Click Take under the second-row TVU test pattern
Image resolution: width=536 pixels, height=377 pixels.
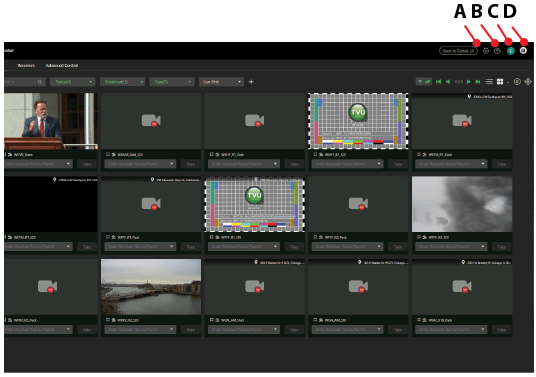(294, 247)
